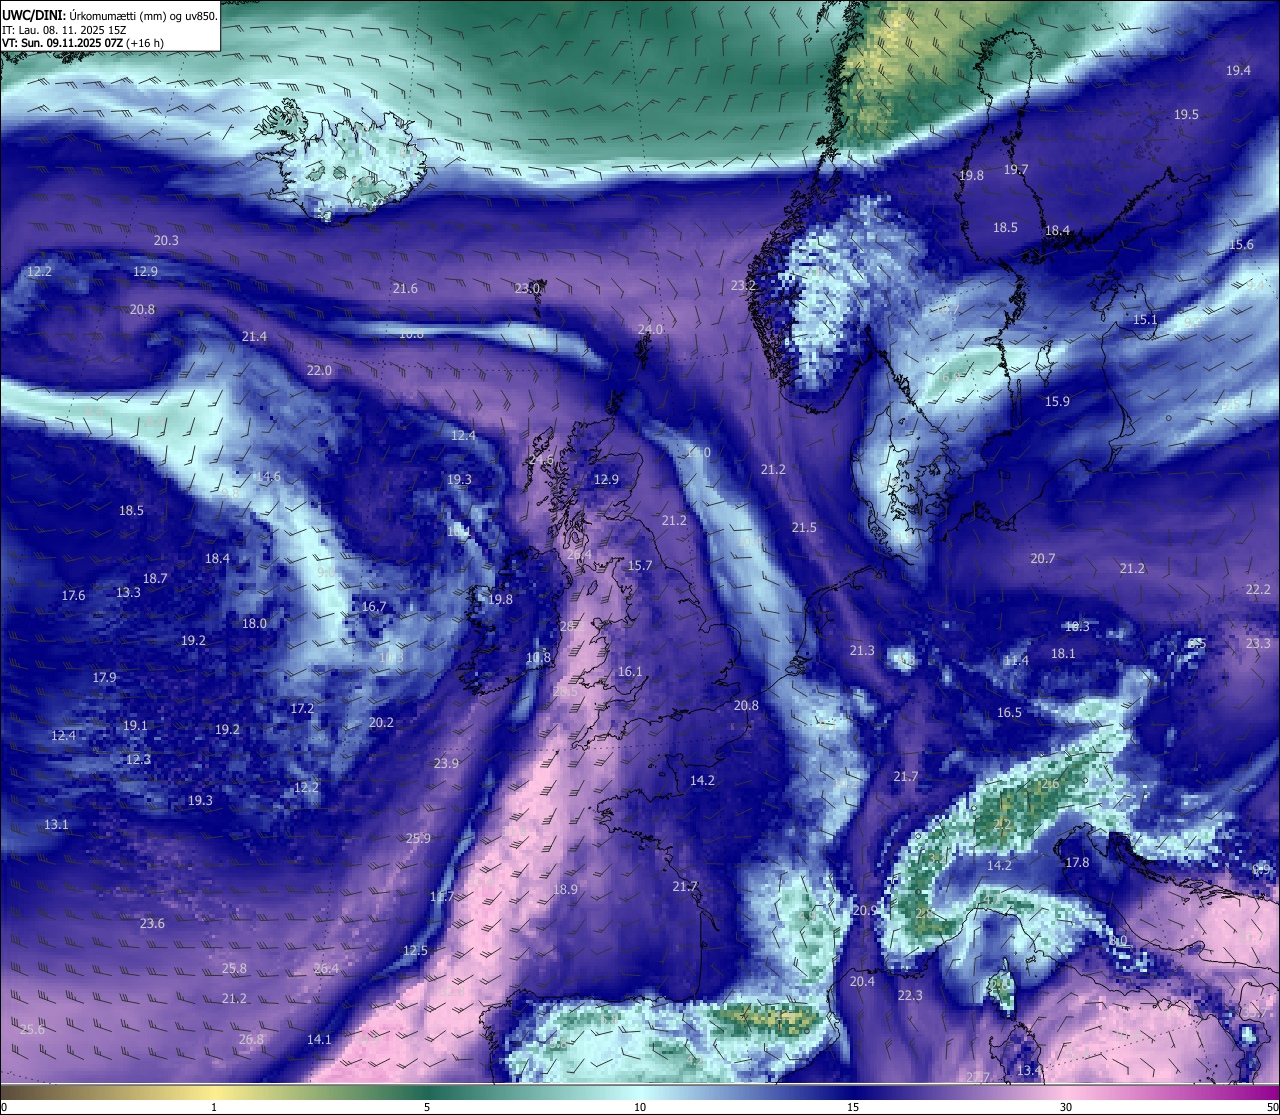Click the 15.1 value label
Image resolution: width=1280 pixels, height=1115 pixels.
1145,320
